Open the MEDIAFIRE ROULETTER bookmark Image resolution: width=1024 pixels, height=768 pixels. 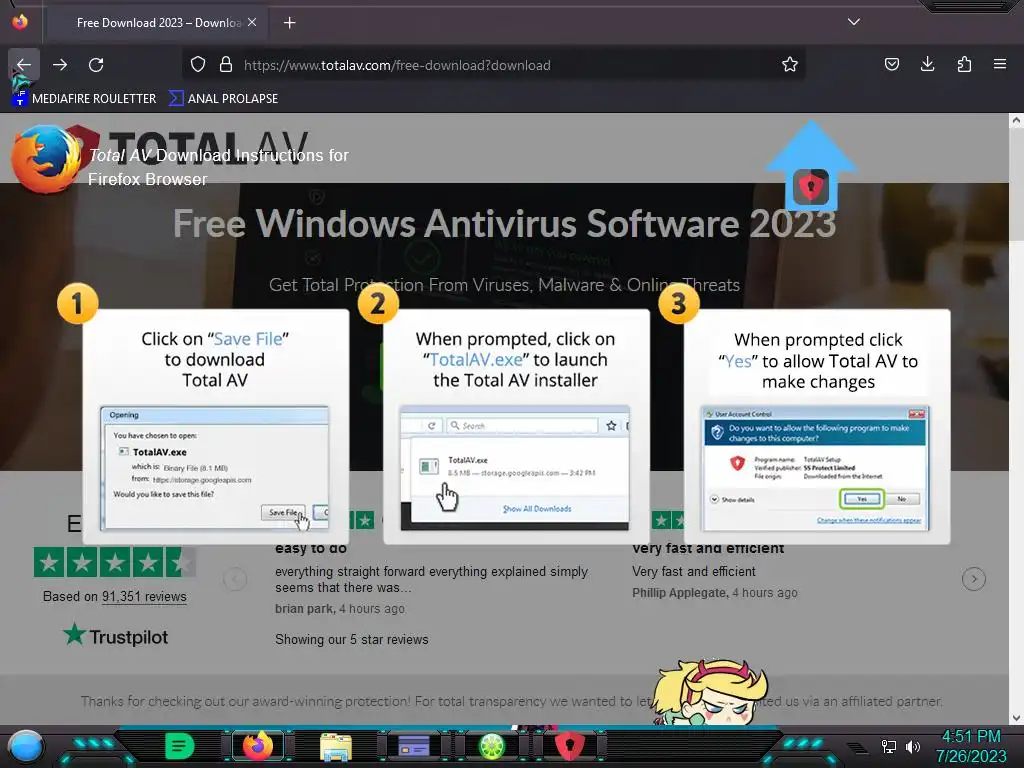coord(84,99)
